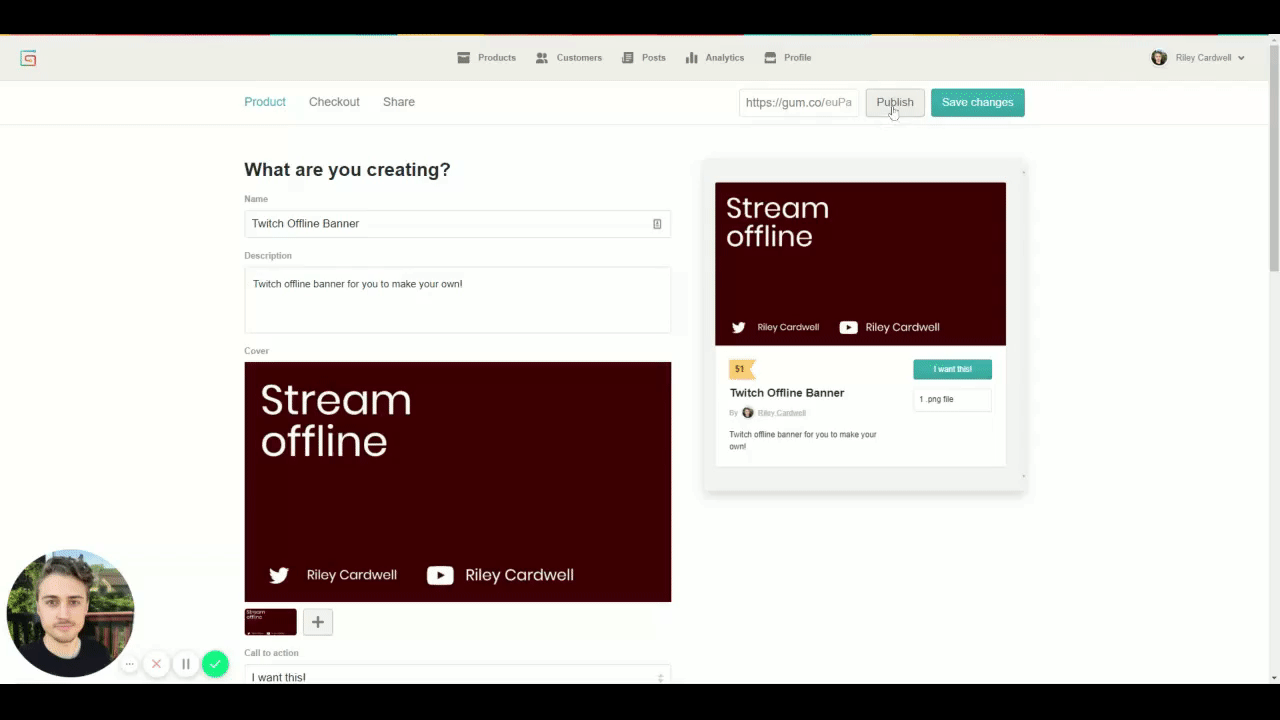Open recorder more options ellipsis
Image resolution: width=1280 pixels, height=720 pixels.
coord(129,664)
